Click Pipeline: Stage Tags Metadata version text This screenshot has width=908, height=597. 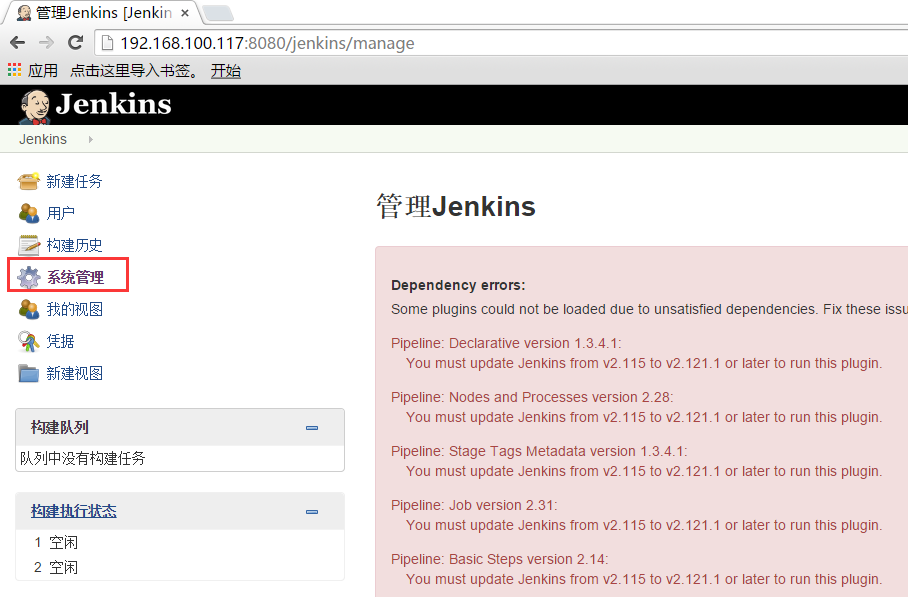539,451
